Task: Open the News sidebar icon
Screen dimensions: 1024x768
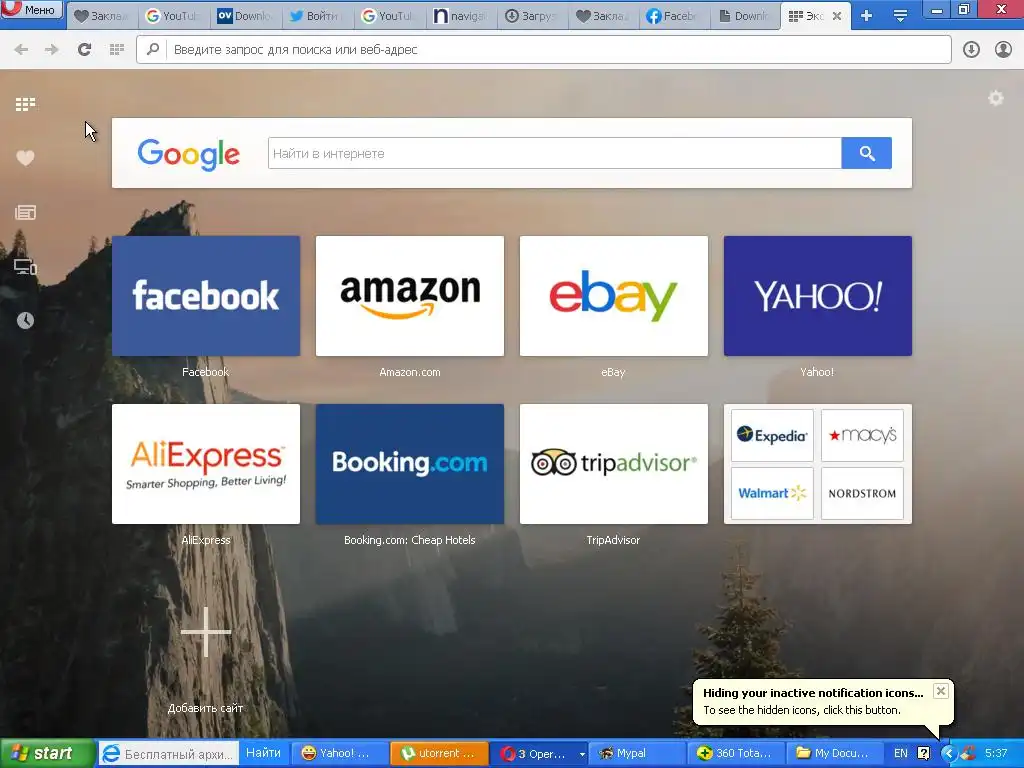Action: click(x=25, y=212)
